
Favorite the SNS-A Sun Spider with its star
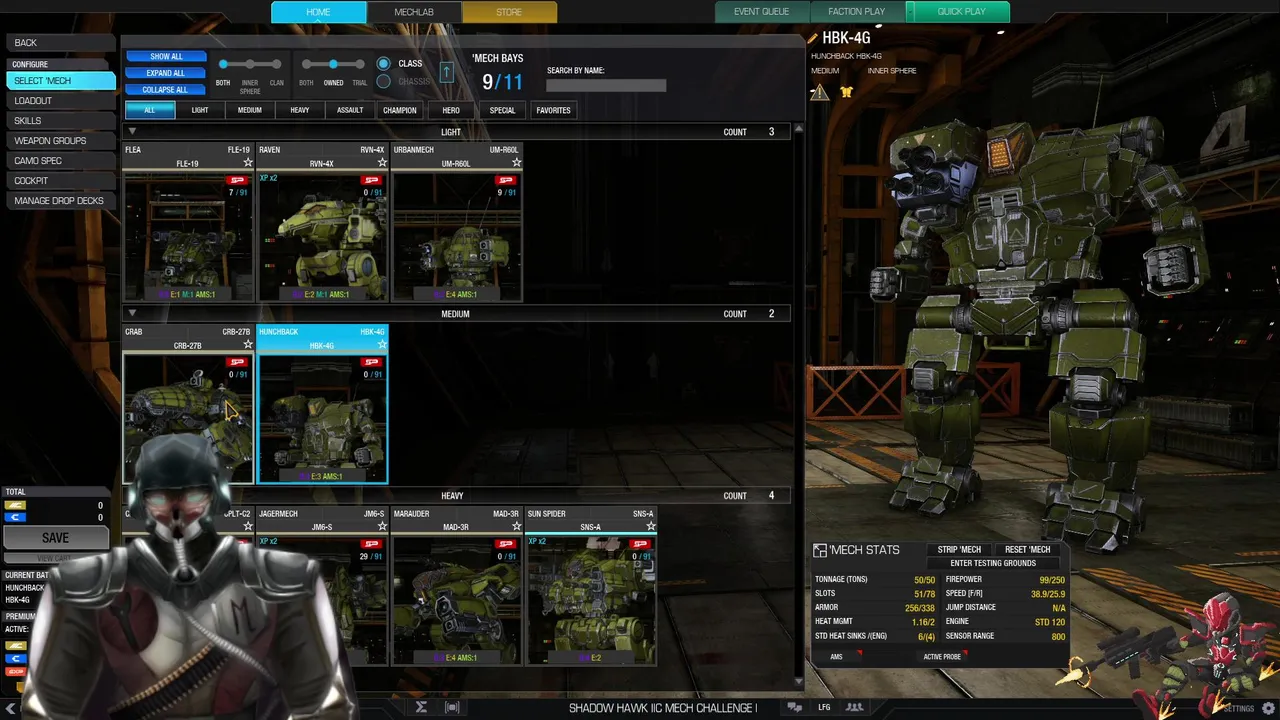point(651,526)
